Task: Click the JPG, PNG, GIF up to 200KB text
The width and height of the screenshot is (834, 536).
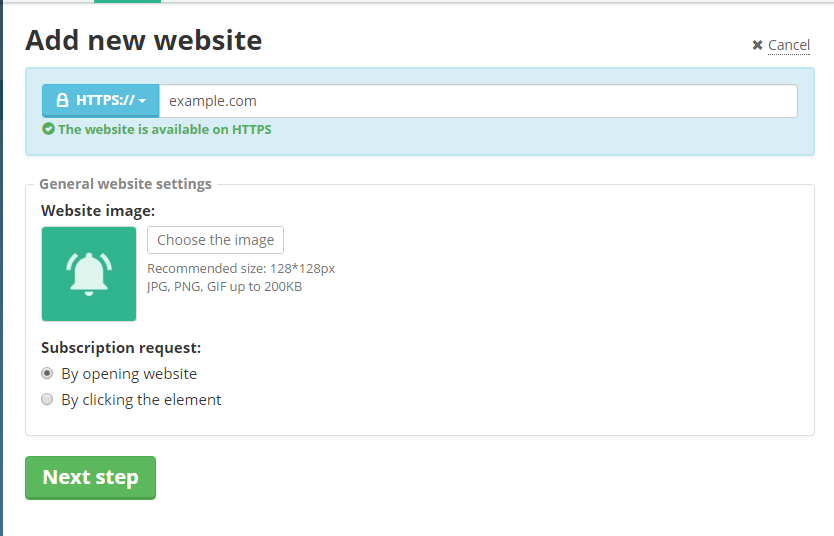Action: click(224, 287)
